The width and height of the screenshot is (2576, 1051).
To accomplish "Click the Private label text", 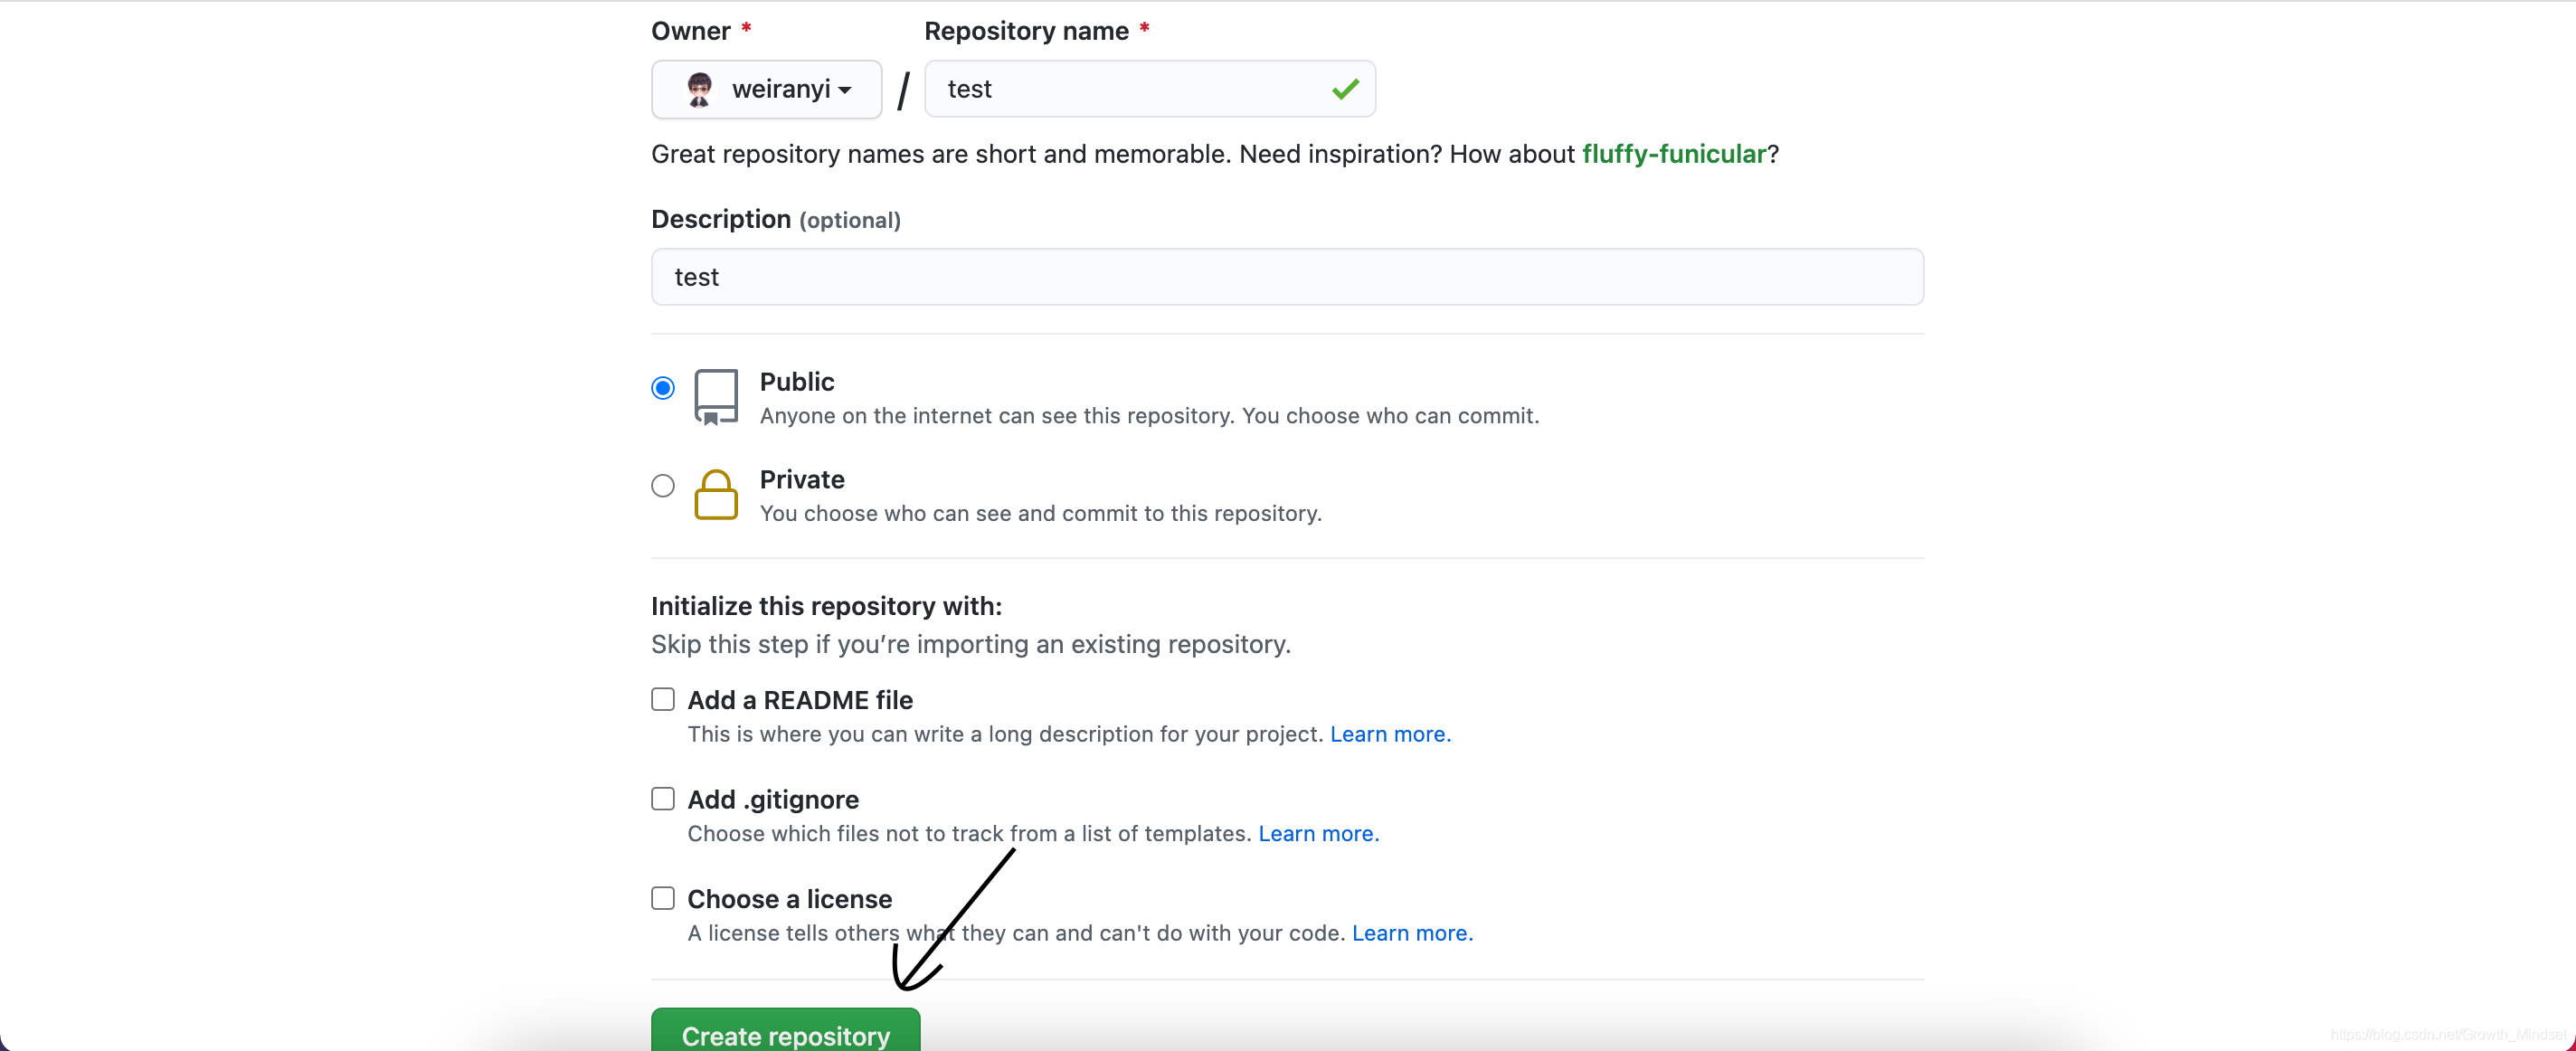I will pos(802,480).
